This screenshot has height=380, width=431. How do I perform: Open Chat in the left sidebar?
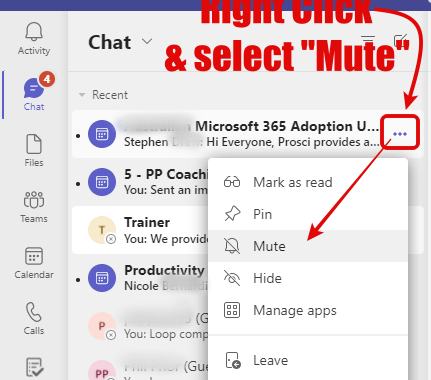(34, 94)
